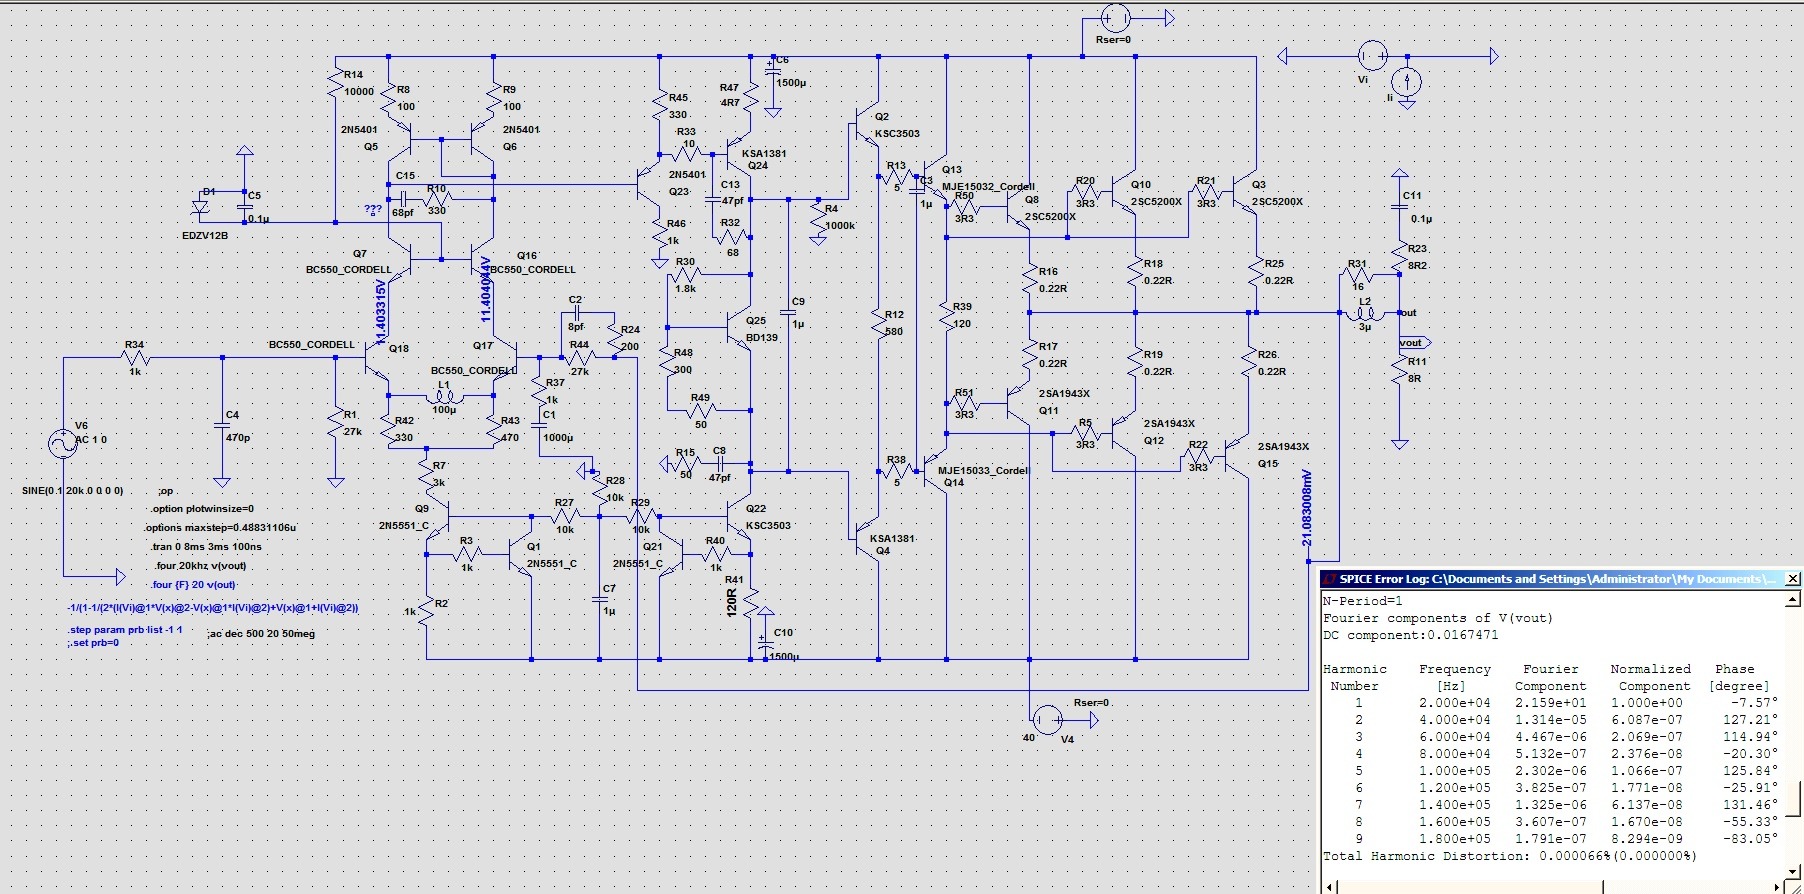The image size is (1804, 894).
Task: Select the Q12 2SA1943X transistor symbol
Action: pyautogui.click(x=1122, y=434)
